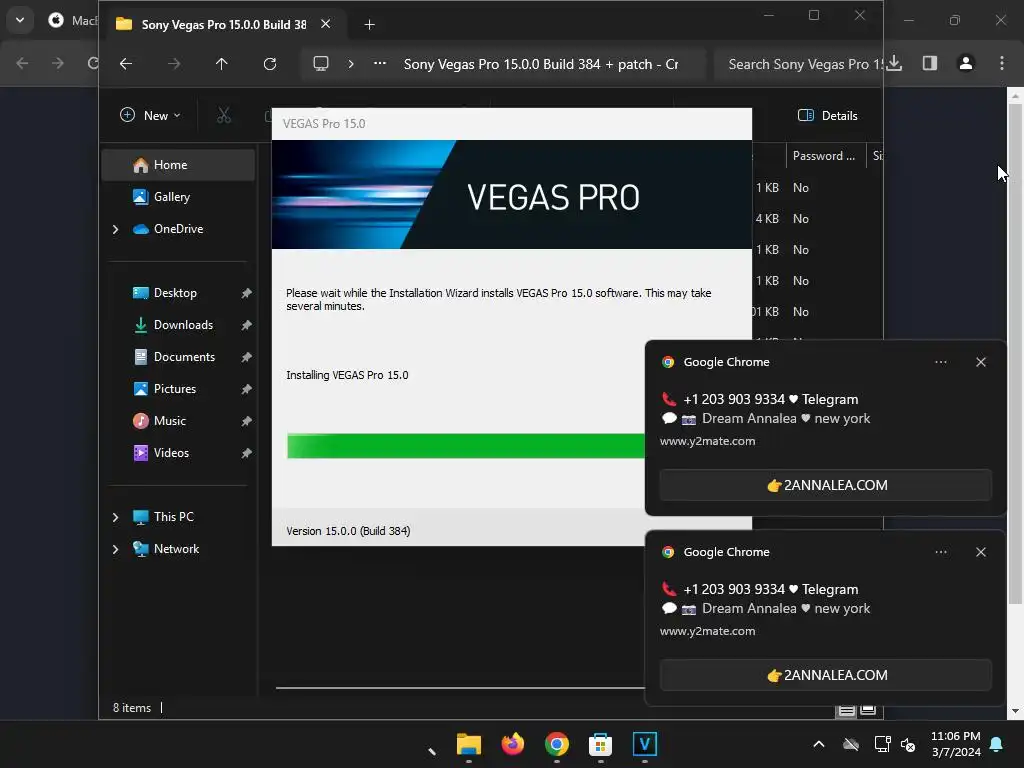Open hidden path ellipsis in address bar

[x=380, y=63]
